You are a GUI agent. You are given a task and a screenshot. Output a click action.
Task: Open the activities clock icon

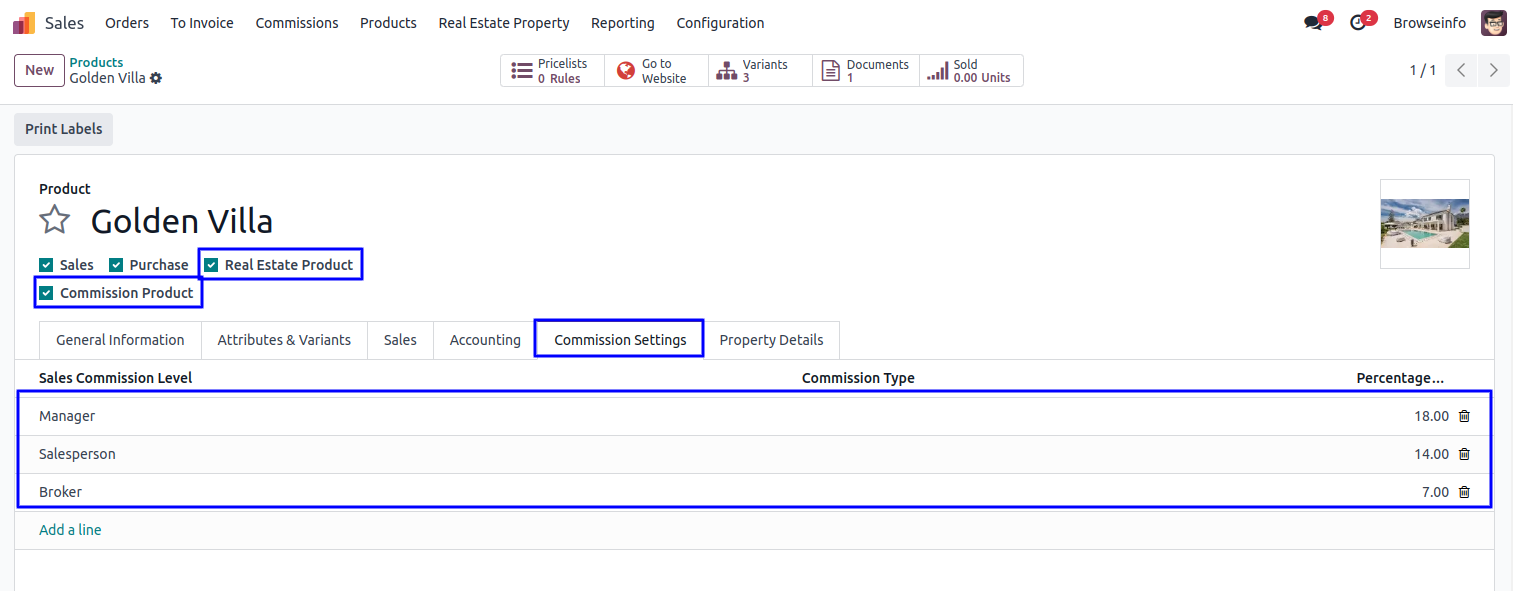tap(1357, 23)
